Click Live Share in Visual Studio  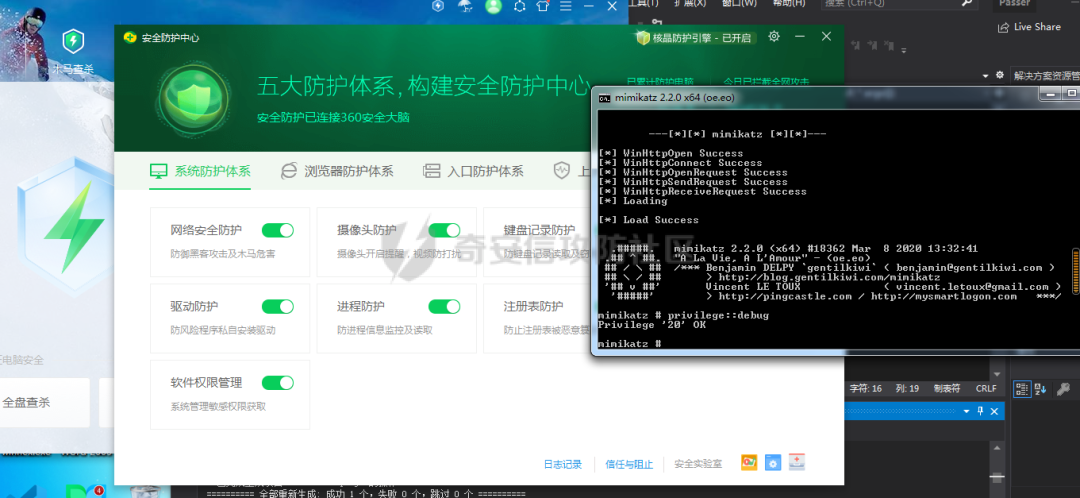pyautogui.click(x=1029, y=27)
